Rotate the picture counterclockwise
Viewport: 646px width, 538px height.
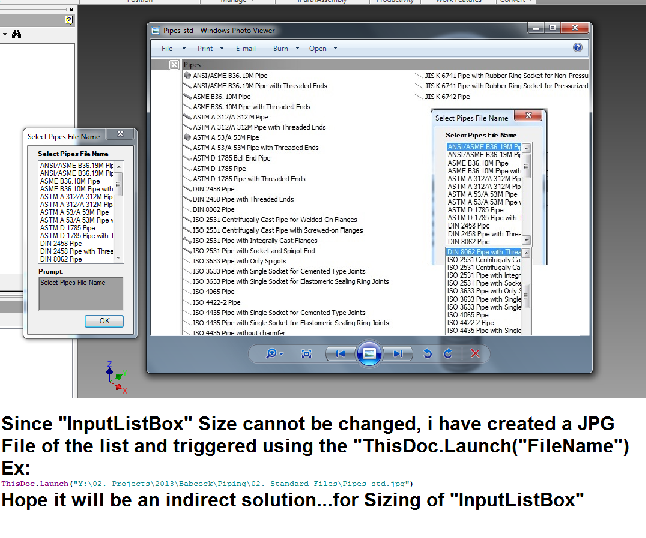click(427, 353)
